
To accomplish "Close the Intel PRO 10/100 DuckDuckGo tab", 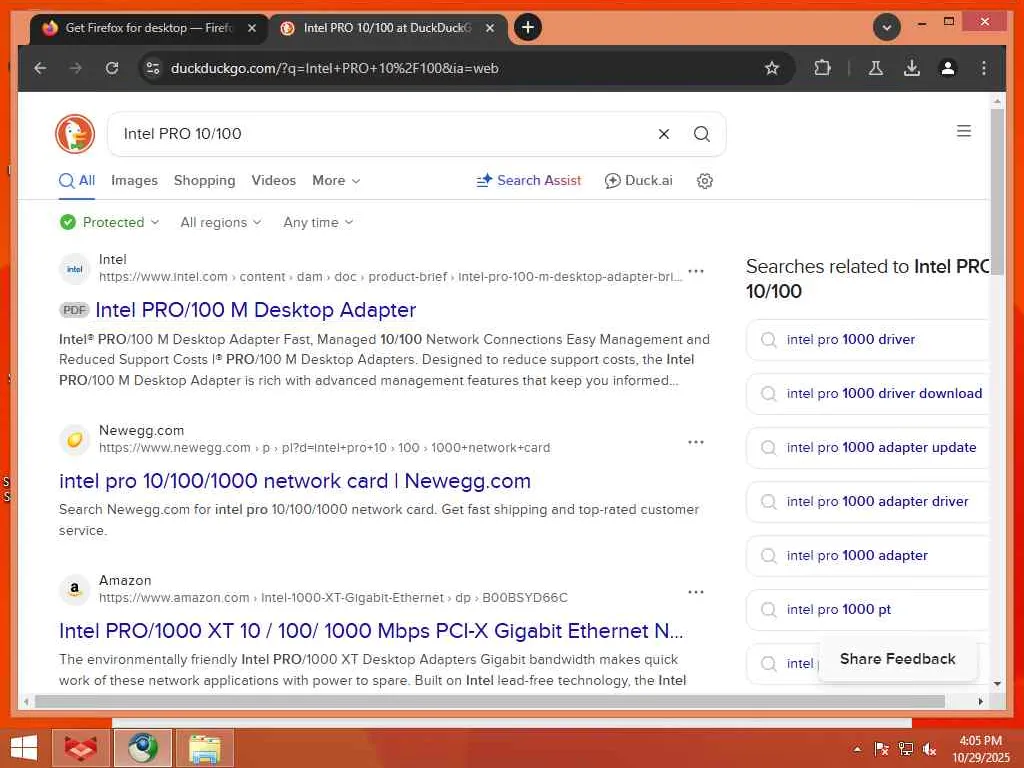I will point(490,27).
